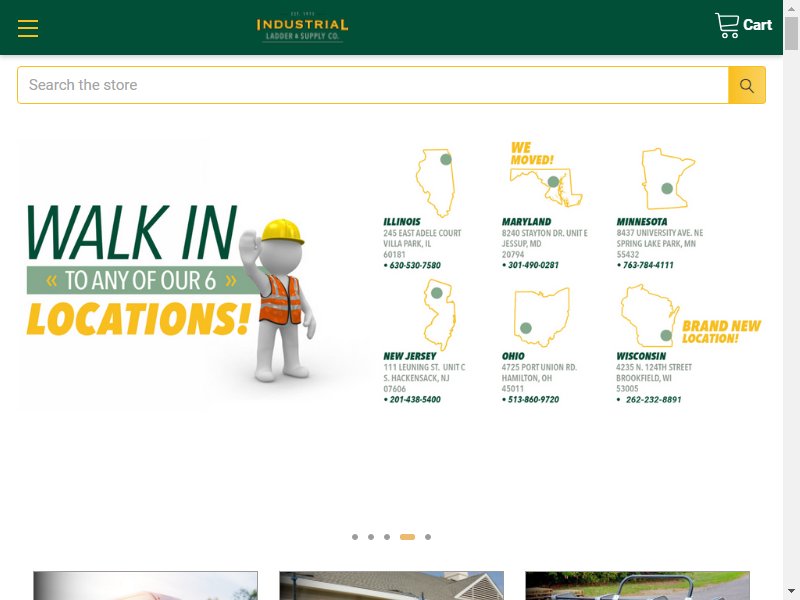The height and width of the screenshot is (600, 800).
Task: Open the first category thumbnail below carousel
Action: (x=145, y=586)
